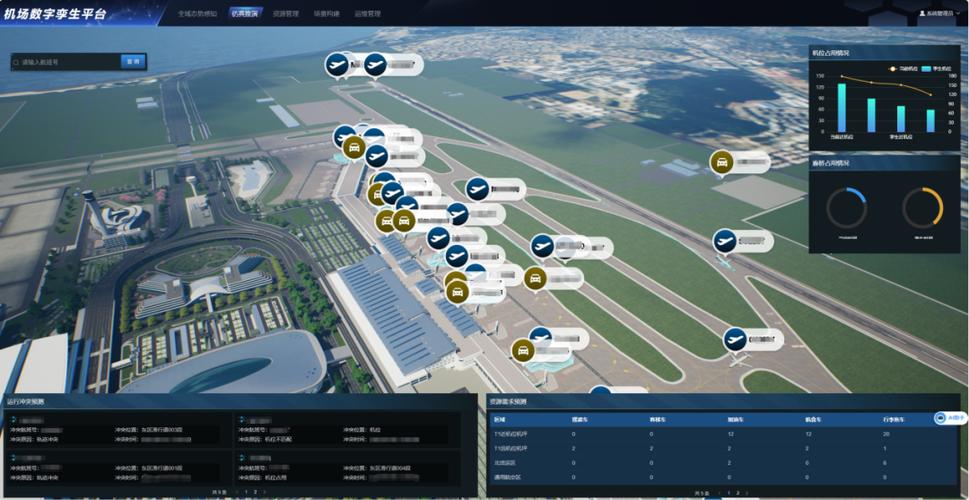The width and height of the screenshot is (969, 500).
Task: Click the 行李拖车 column header
Action: (x=894, y=419)
